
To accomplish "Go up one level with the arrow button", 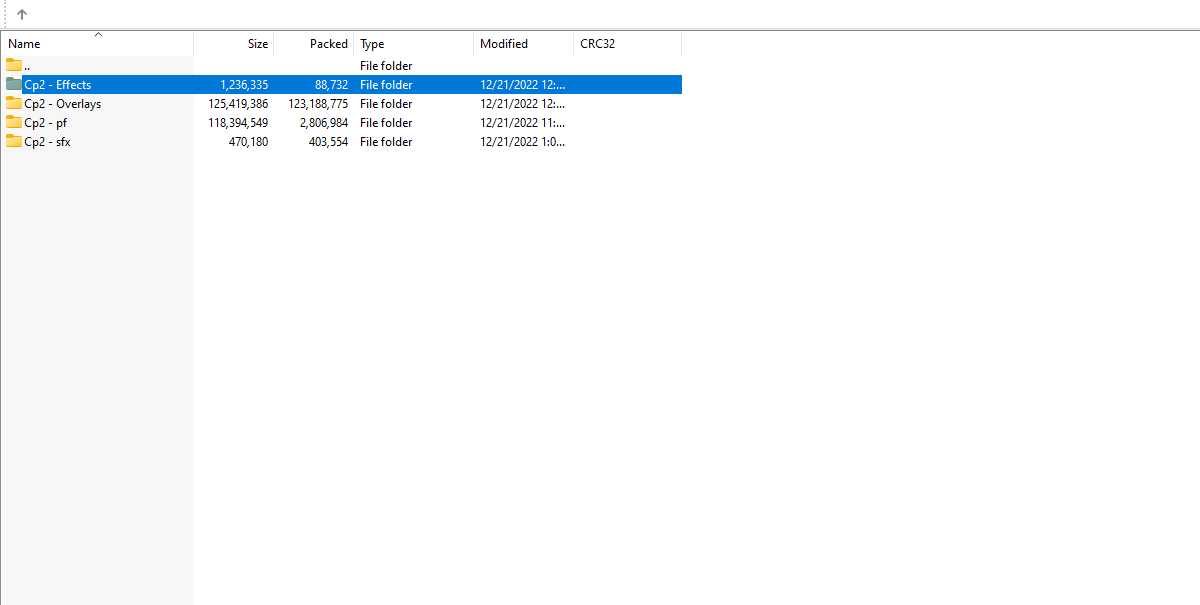I will coord(22,14).
